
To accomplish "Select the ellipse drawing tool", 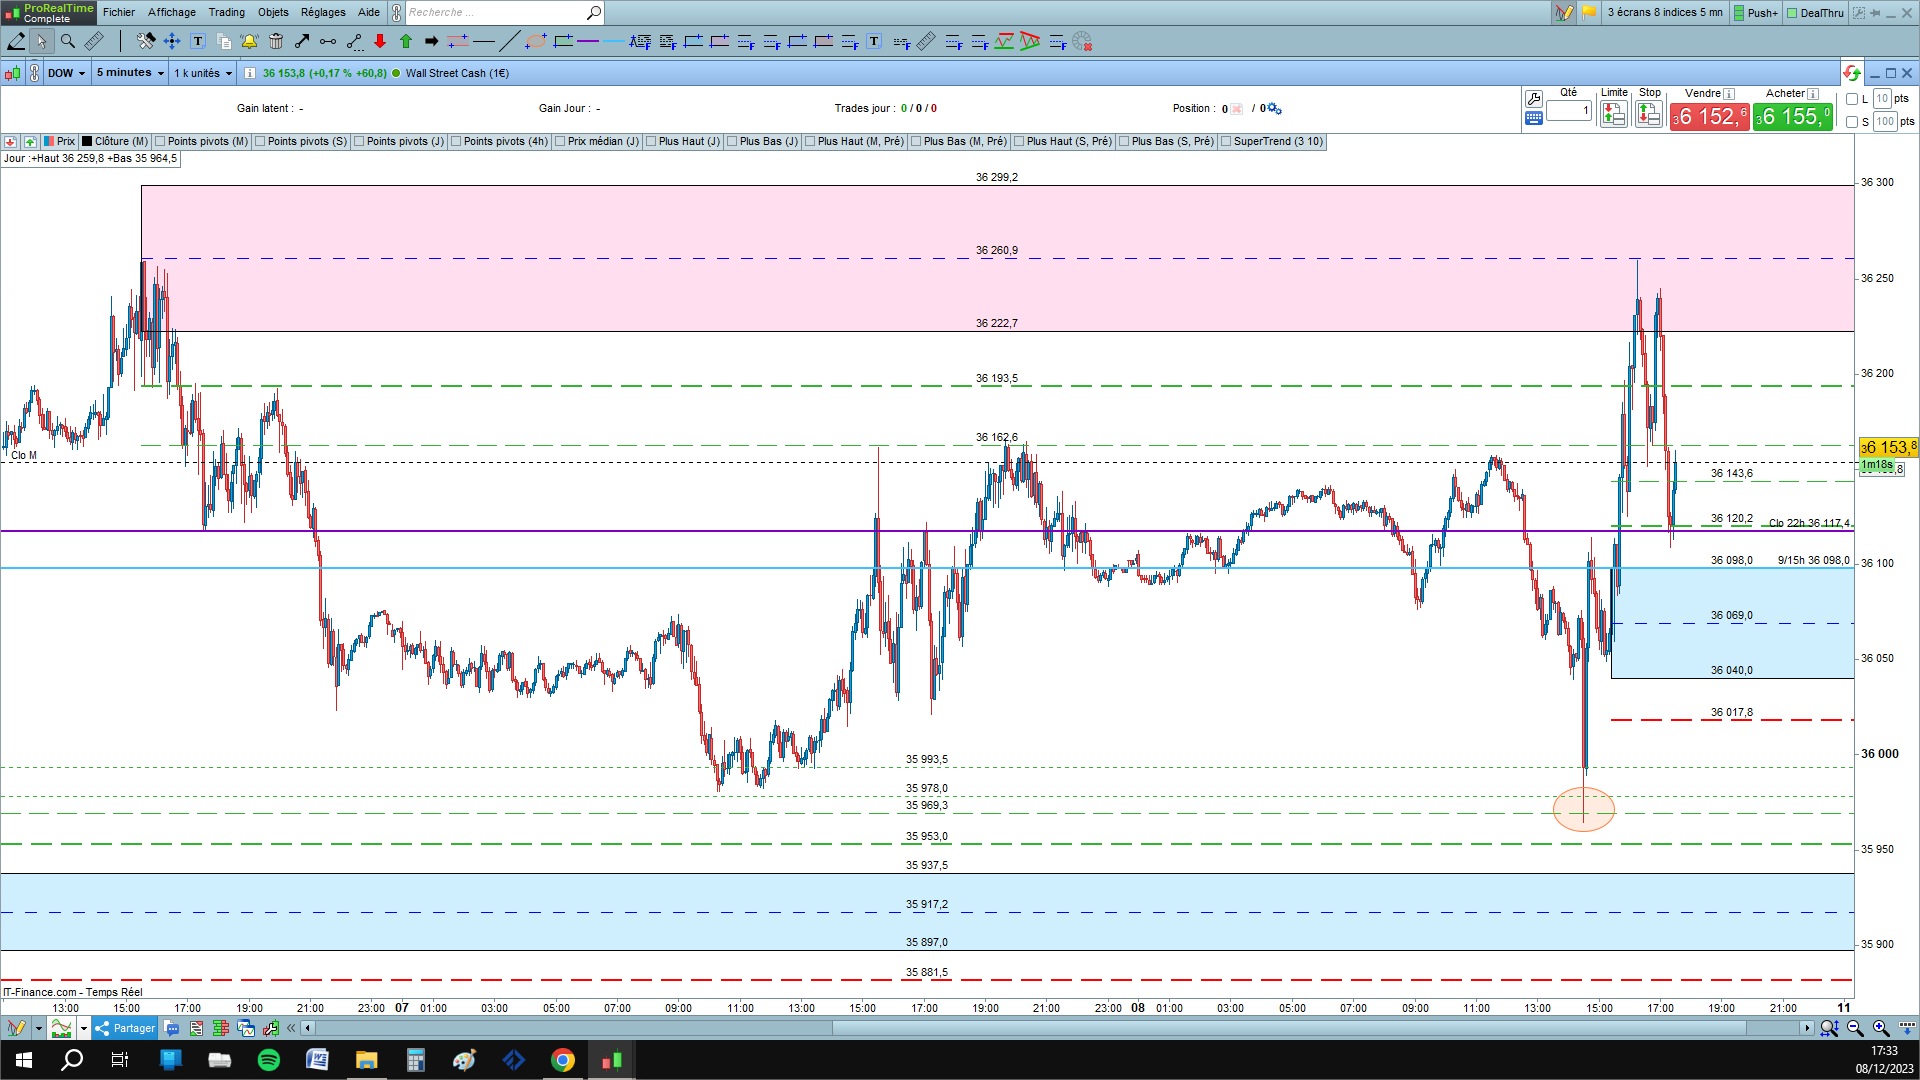I will 536,41.
